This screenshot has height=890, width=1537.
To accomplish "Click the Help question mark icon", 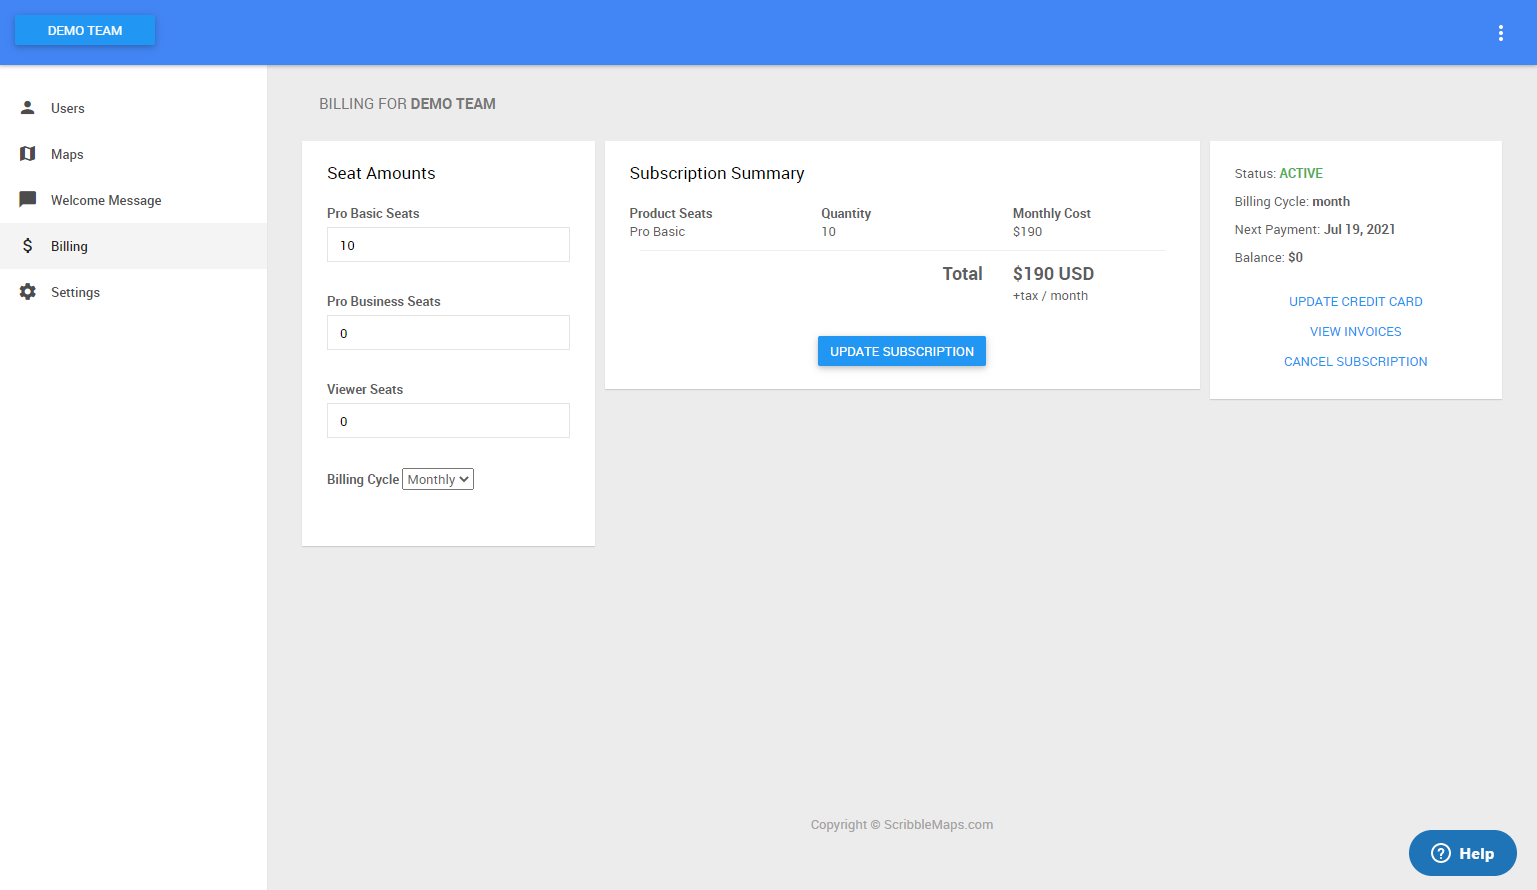I will tap(1441, 853).
